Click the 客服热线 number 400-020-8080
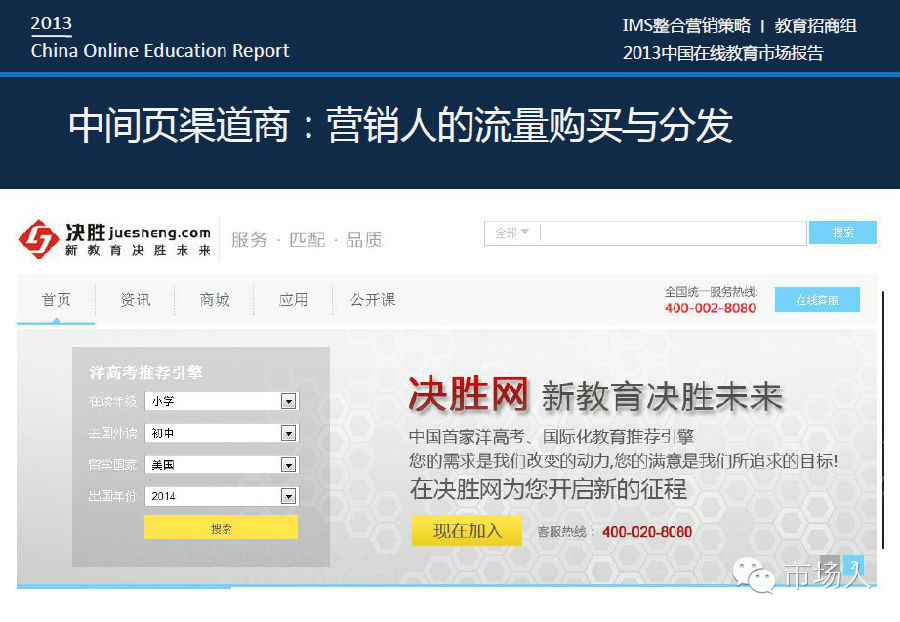The height and width of the screenshot is (622, 900). pyautogui.click(x=647, y=532)
